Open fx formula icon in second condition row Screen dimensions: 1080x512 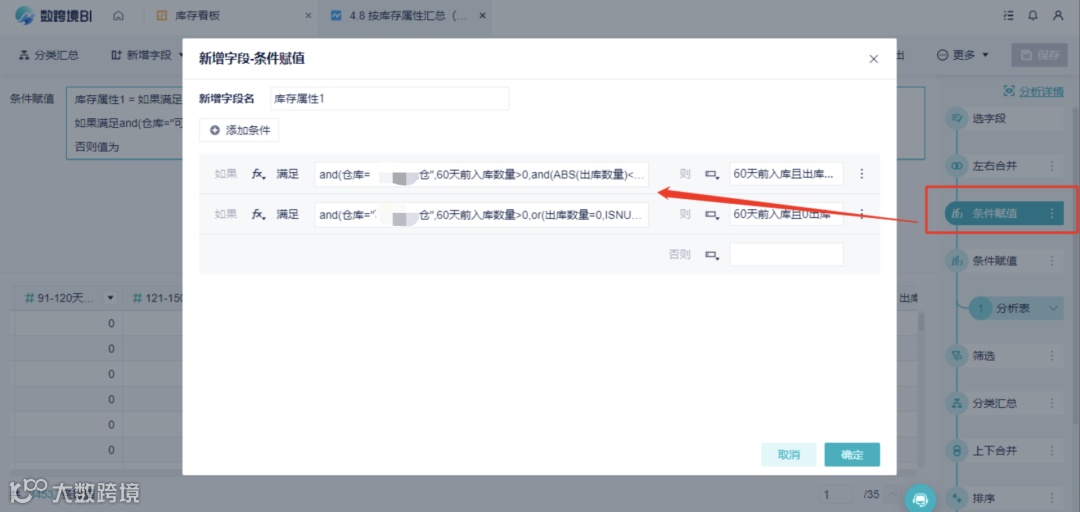258,214
